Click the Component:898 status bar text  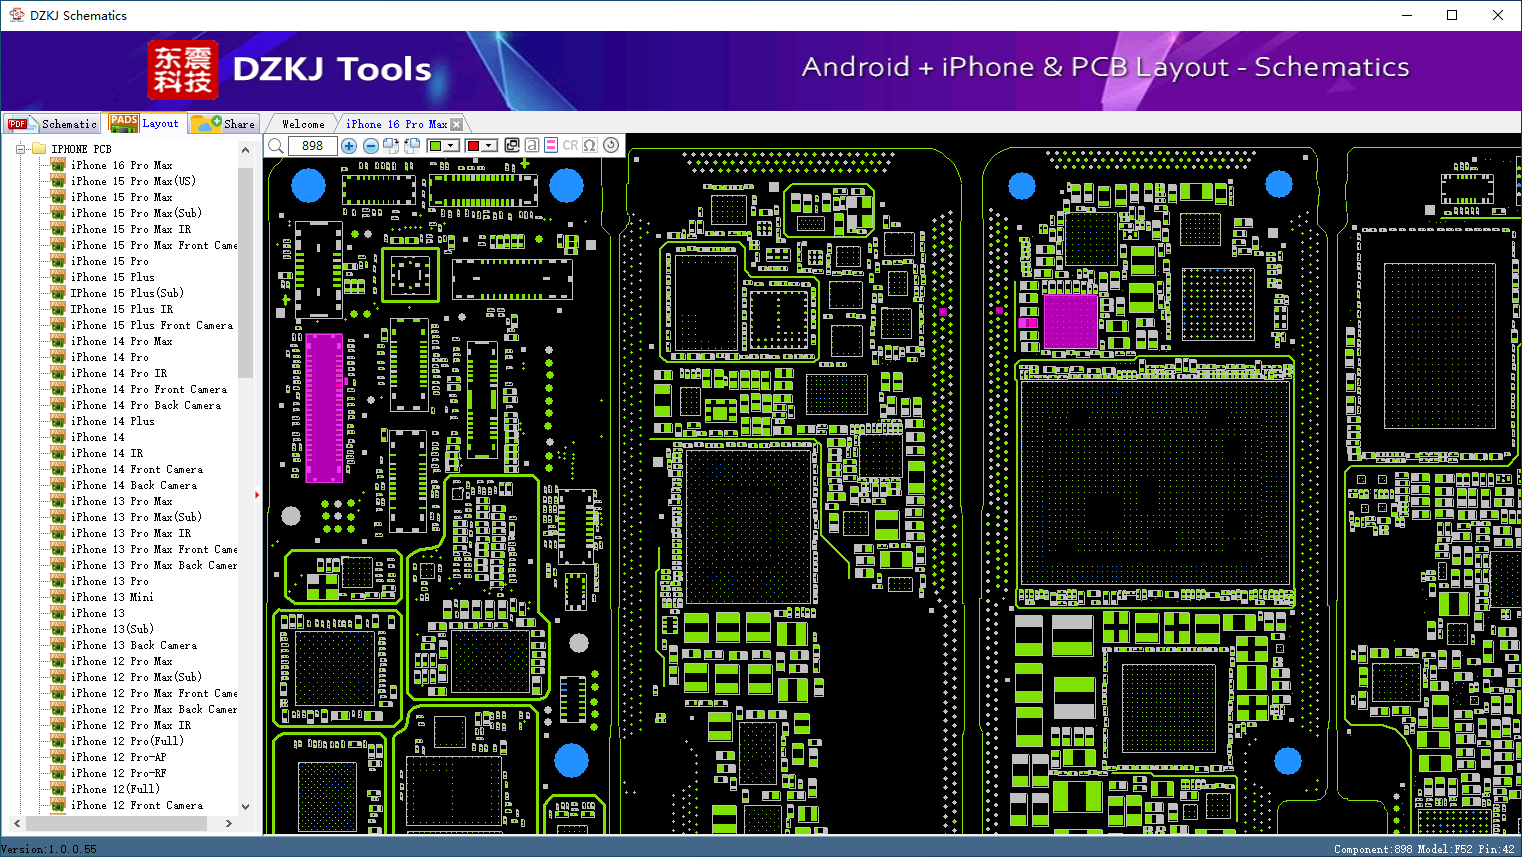[1373, 849]
